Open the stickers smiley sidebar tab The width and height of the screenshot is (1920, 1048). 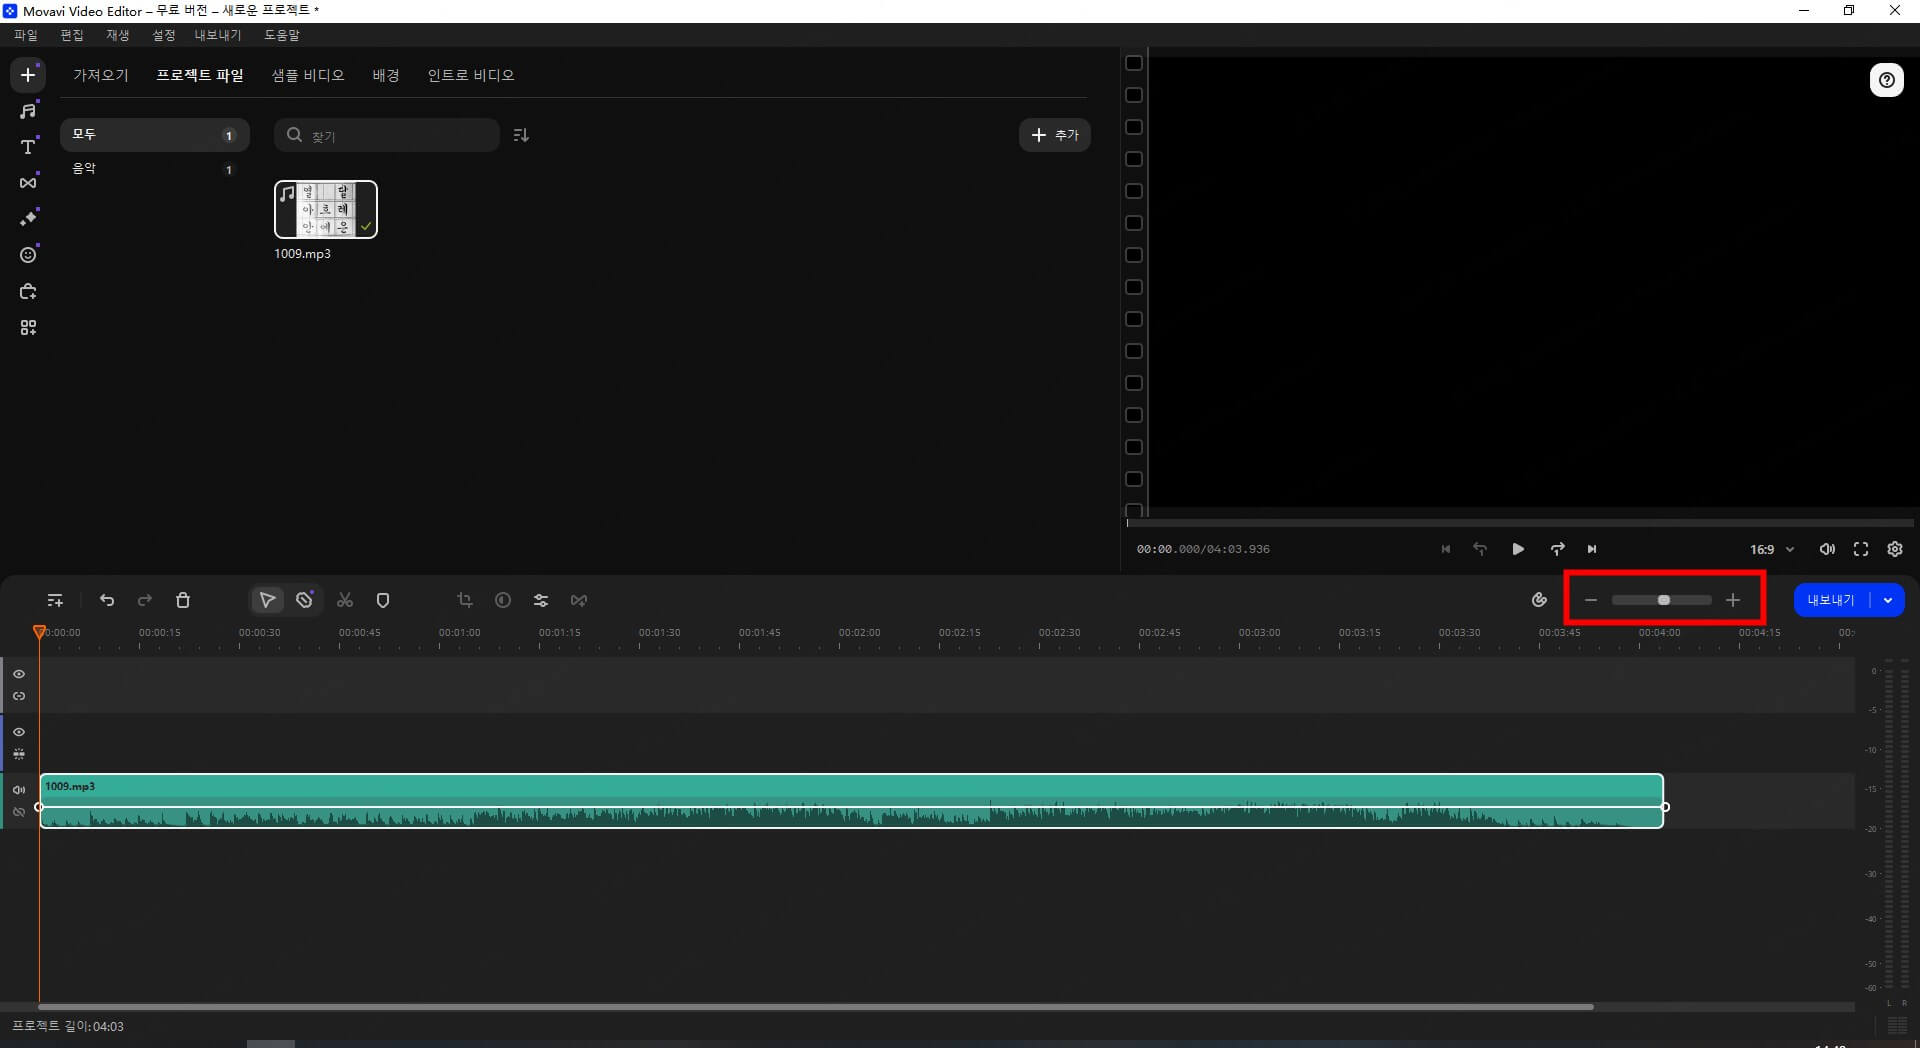point(28,254)
